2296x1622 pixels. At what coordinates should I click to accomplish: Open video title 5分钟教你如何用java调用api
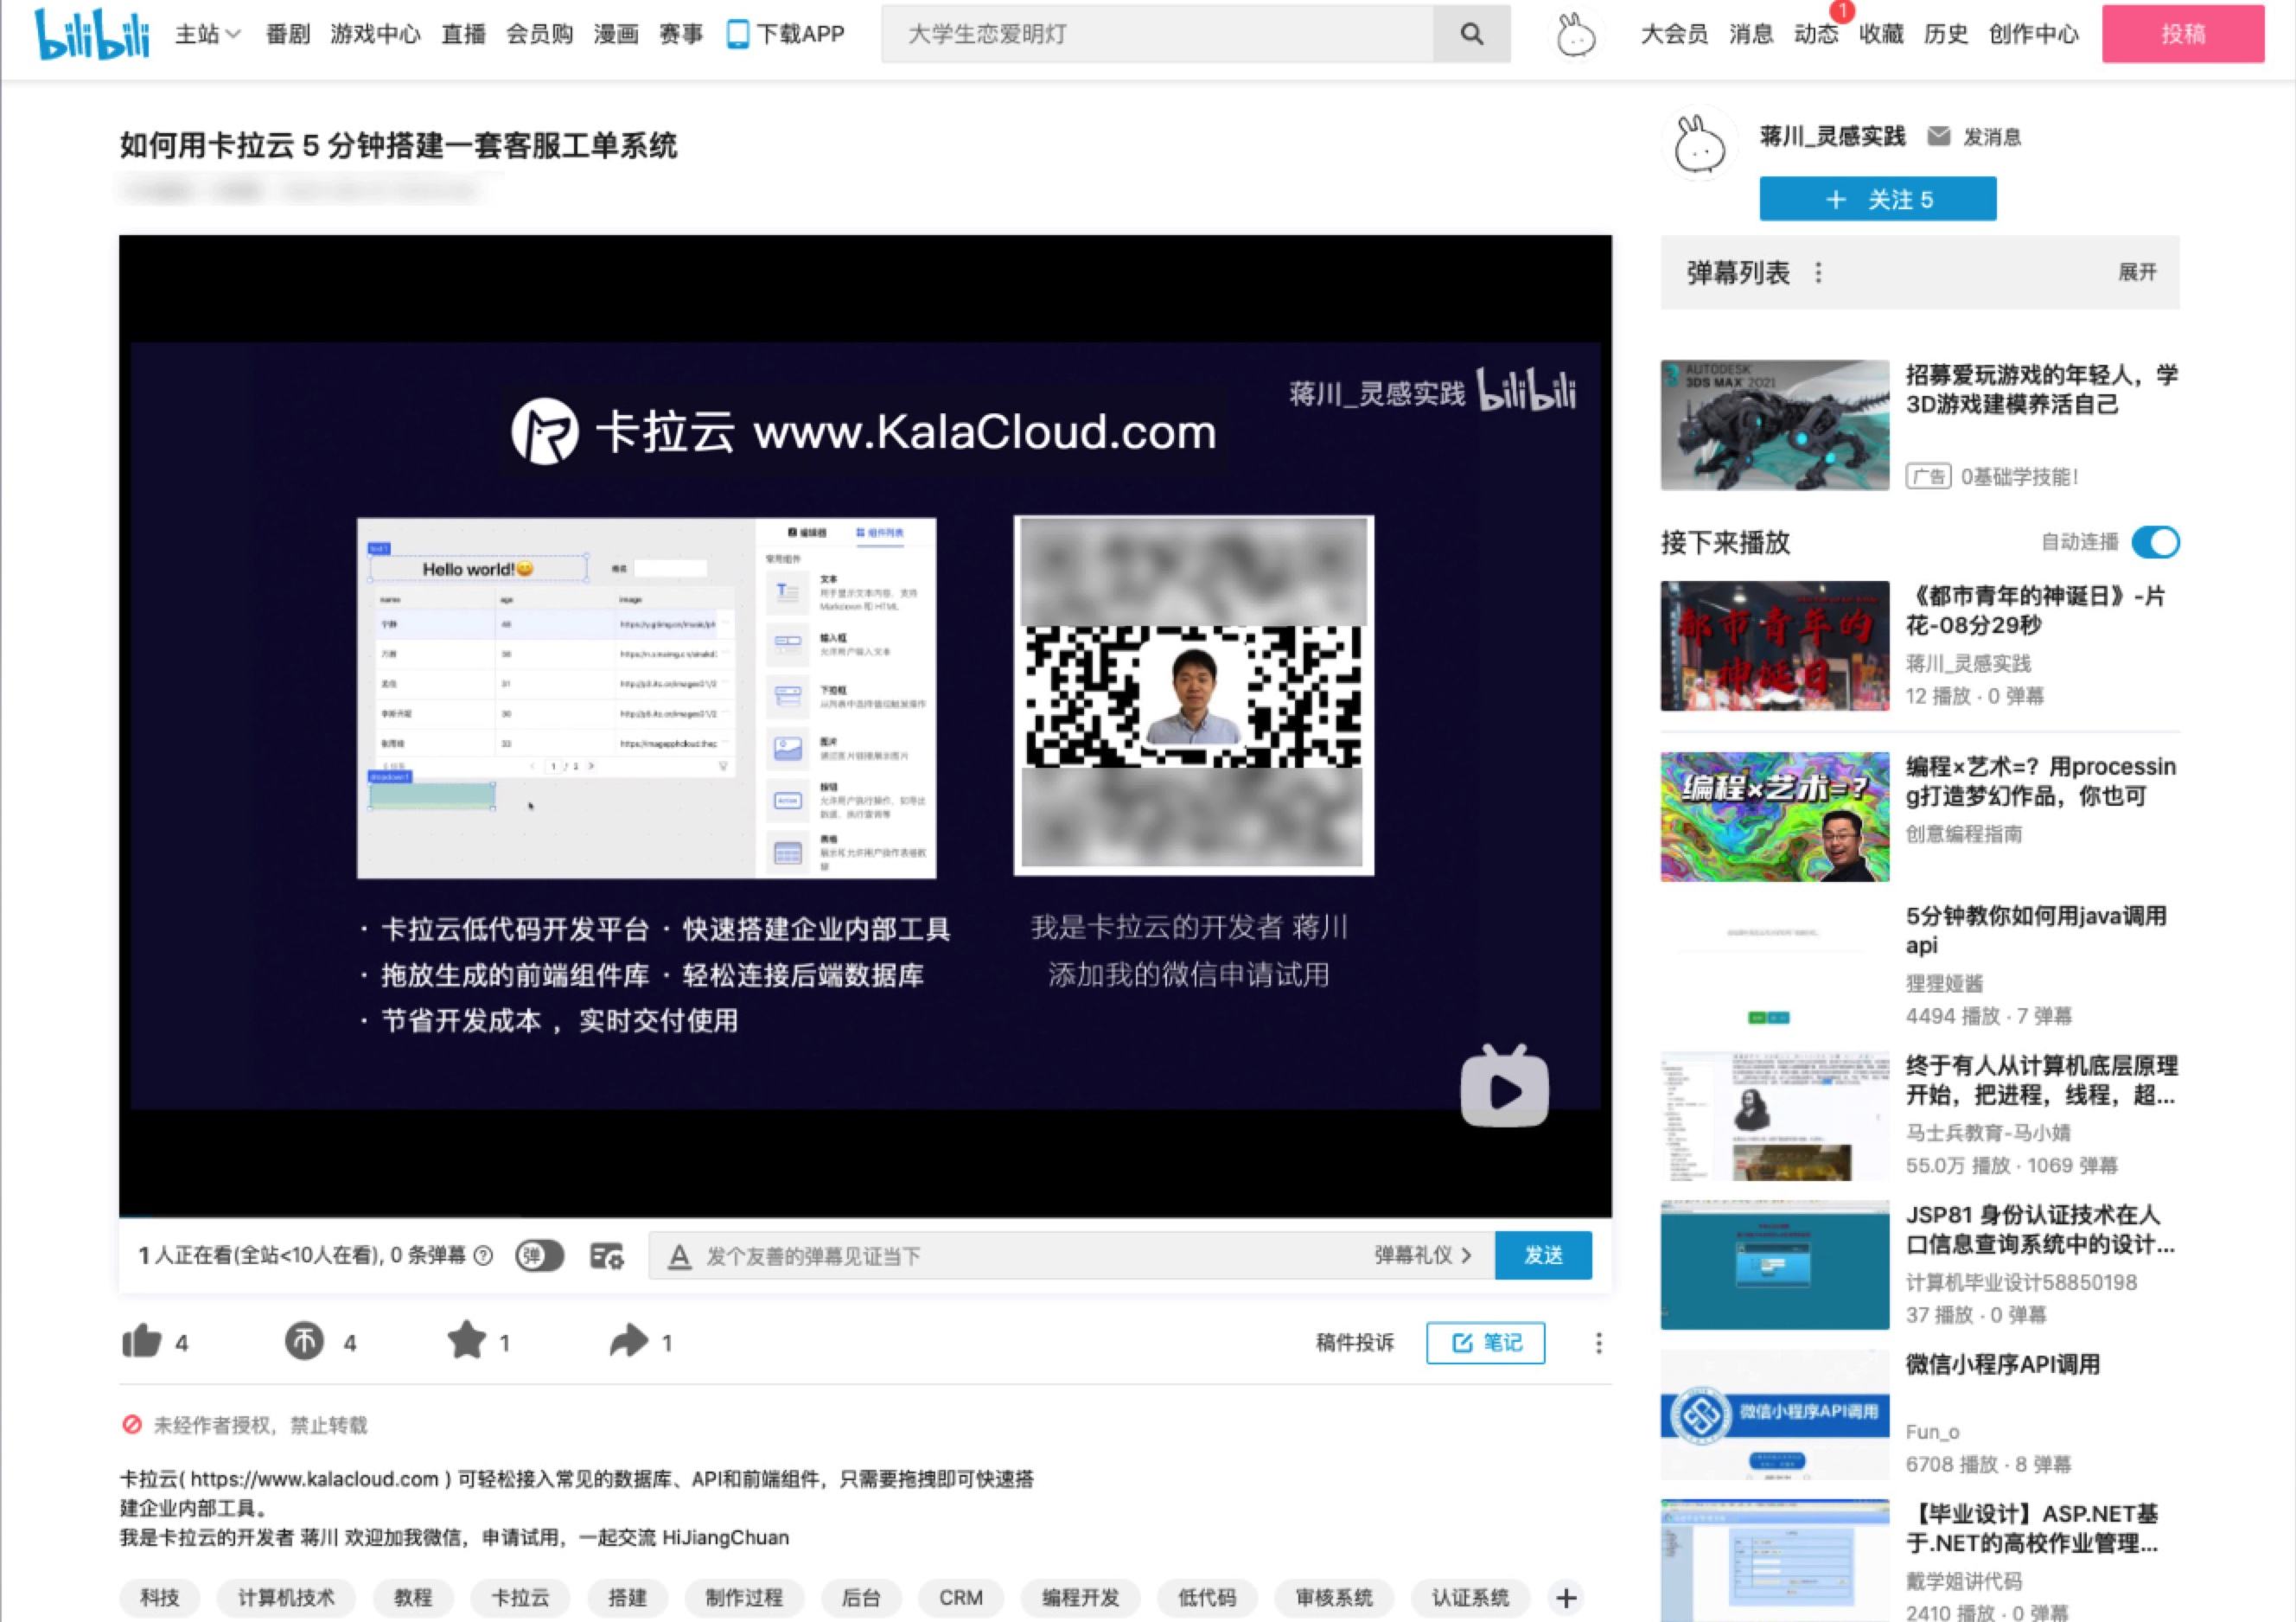[2036, 930]
